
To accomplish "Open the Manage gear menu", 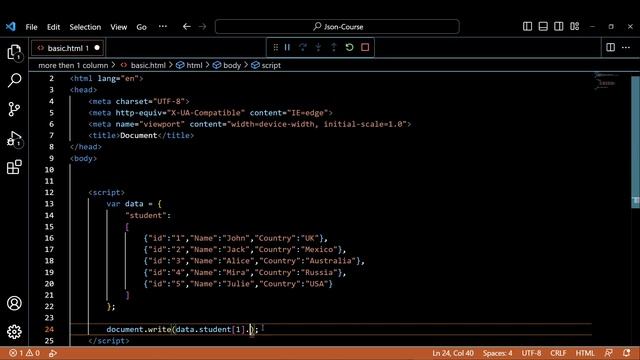I will [14, 332].
